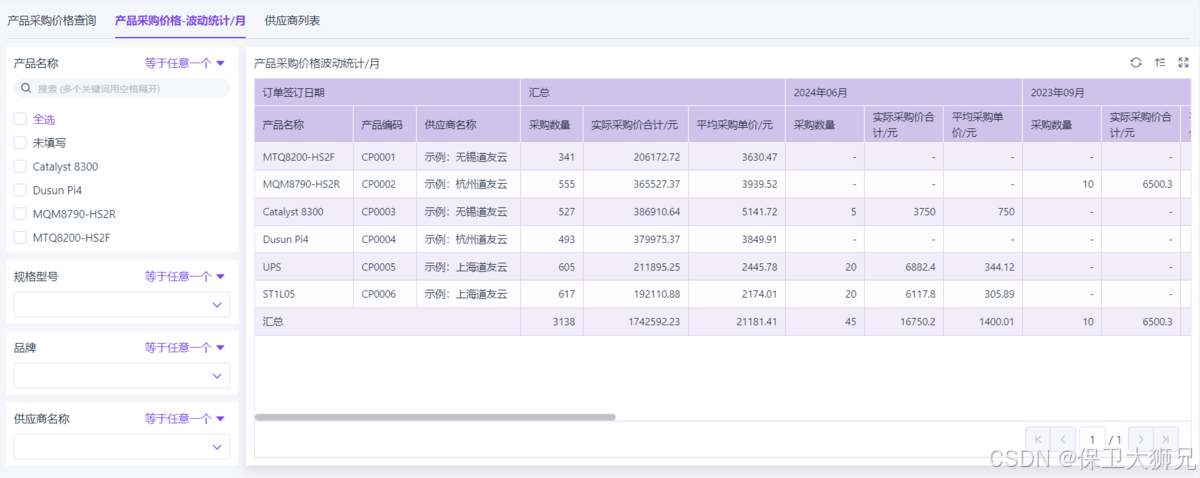Open the 品牌 condition dropdown 等于任意一个
The height and width of the screenshot is (478, 1200).
coord(185,348)
